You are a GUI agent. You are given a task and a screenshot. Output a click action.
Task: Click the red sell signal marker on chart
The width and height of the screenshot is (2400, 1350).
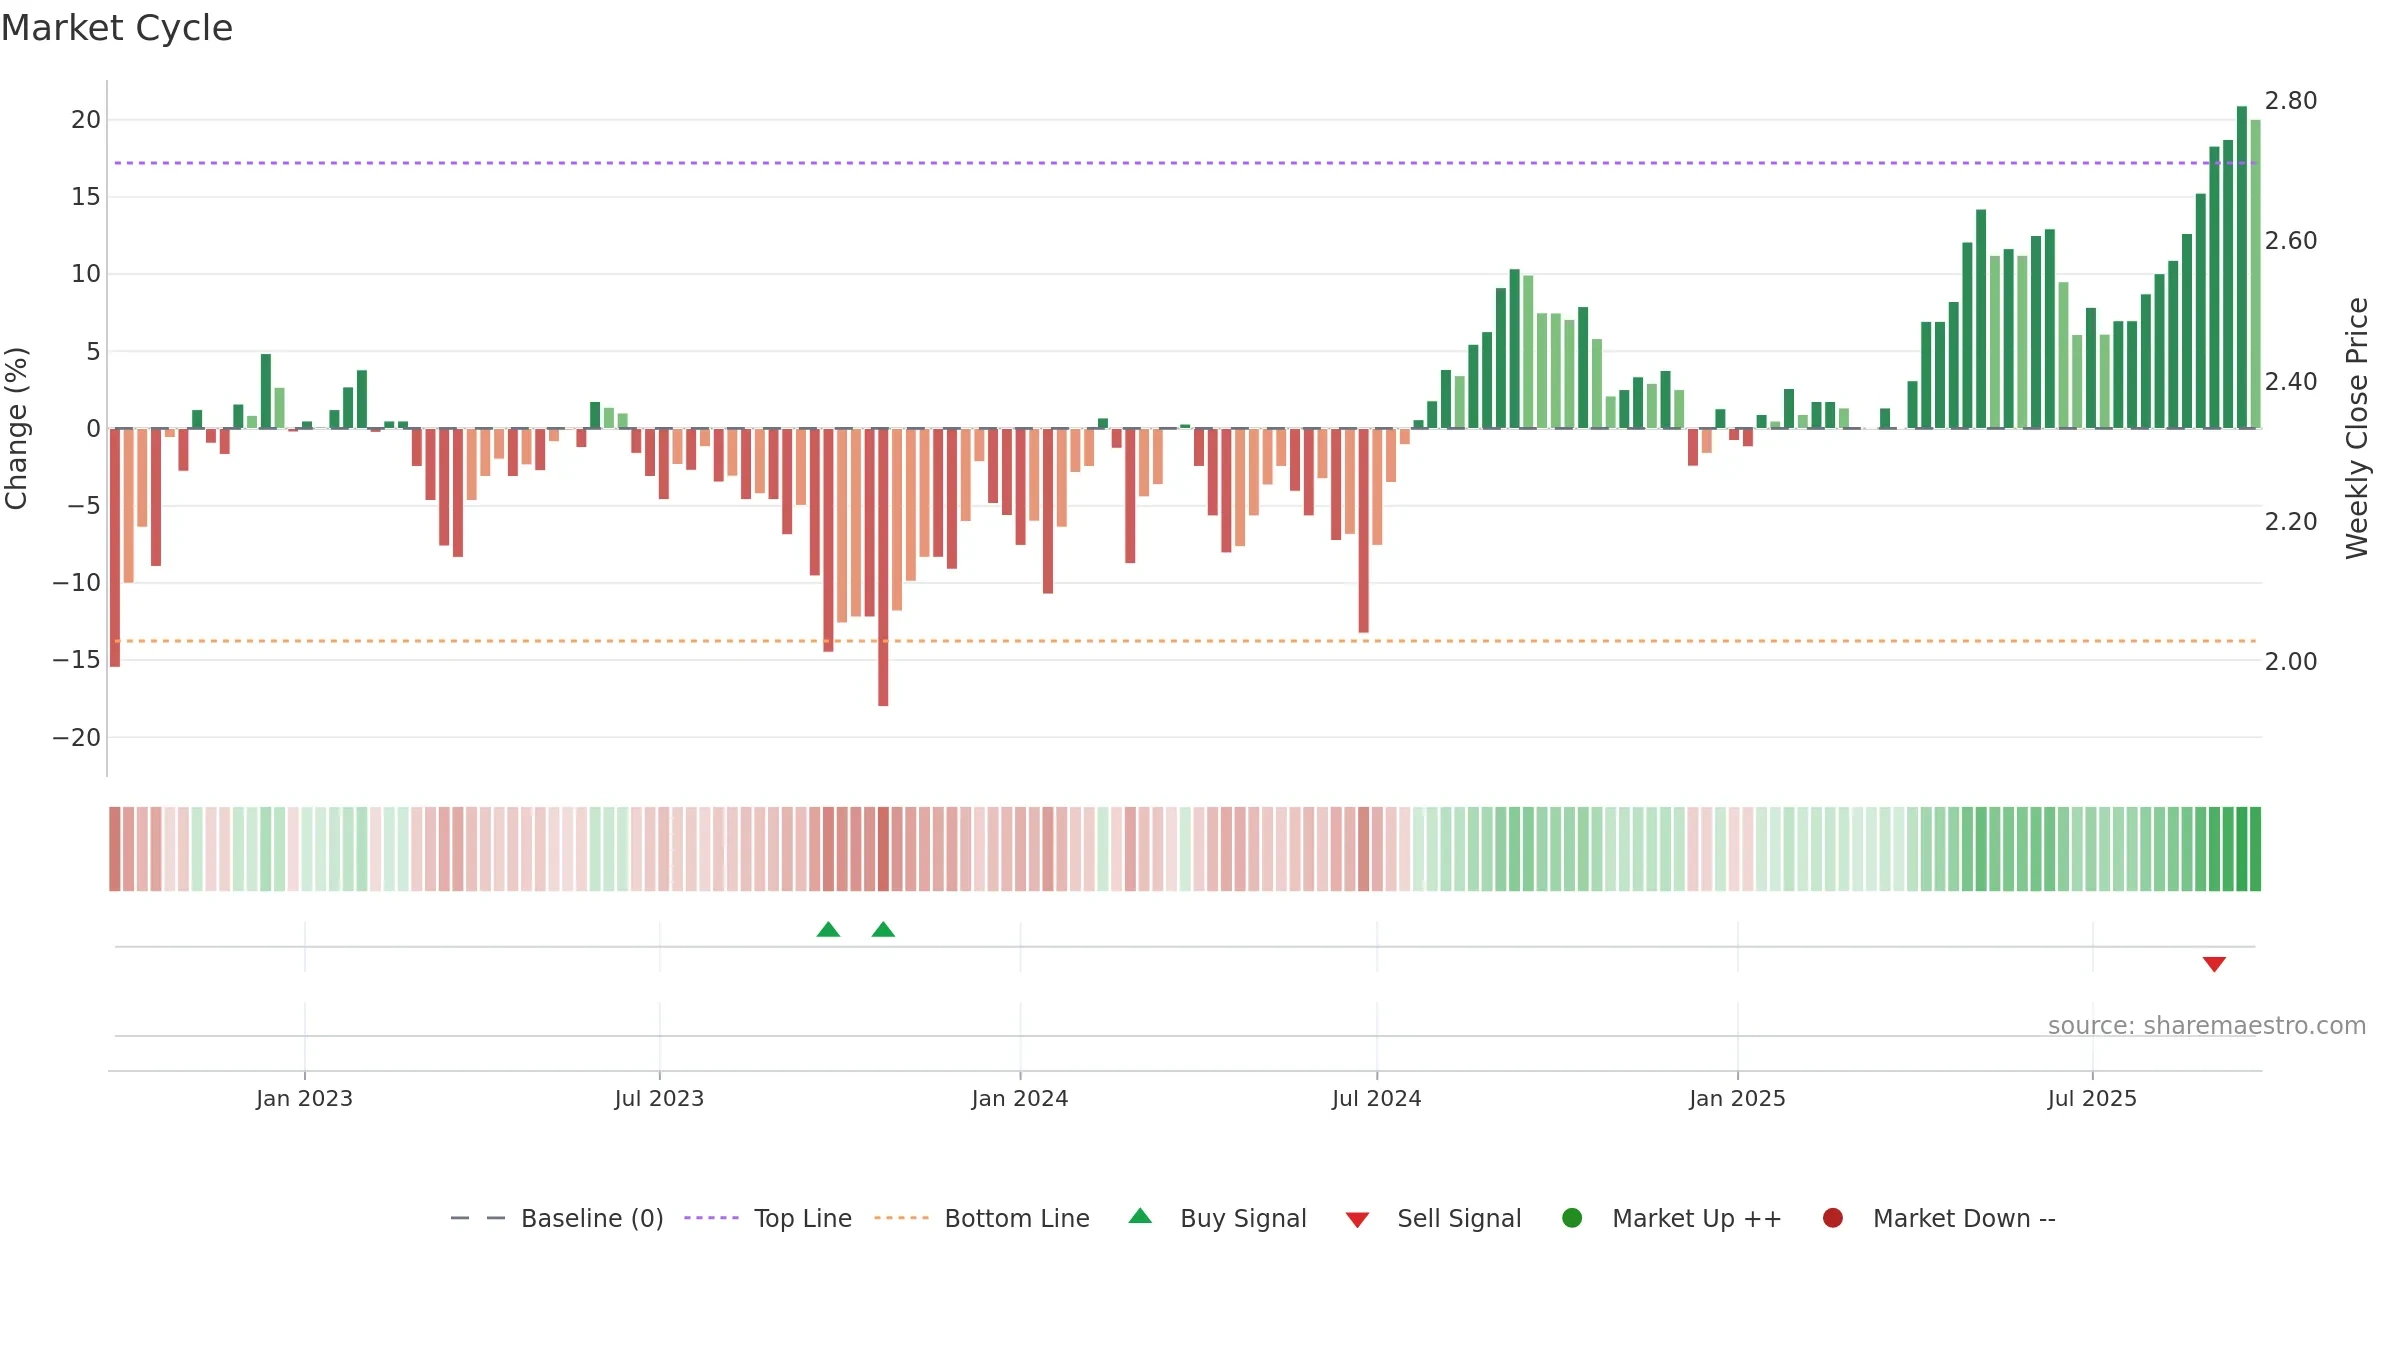pos(2214,964)
